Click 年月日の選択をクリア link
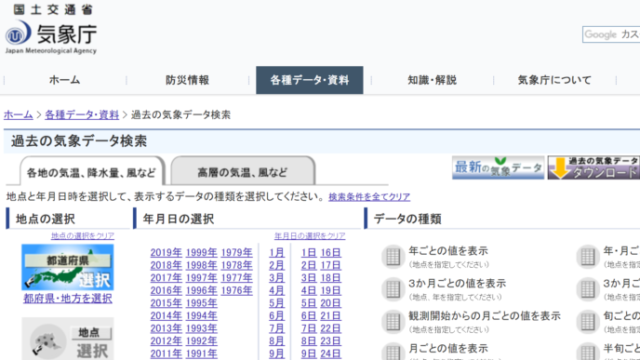640x360 pixels. pyautogui.click(x=309, y=236)
